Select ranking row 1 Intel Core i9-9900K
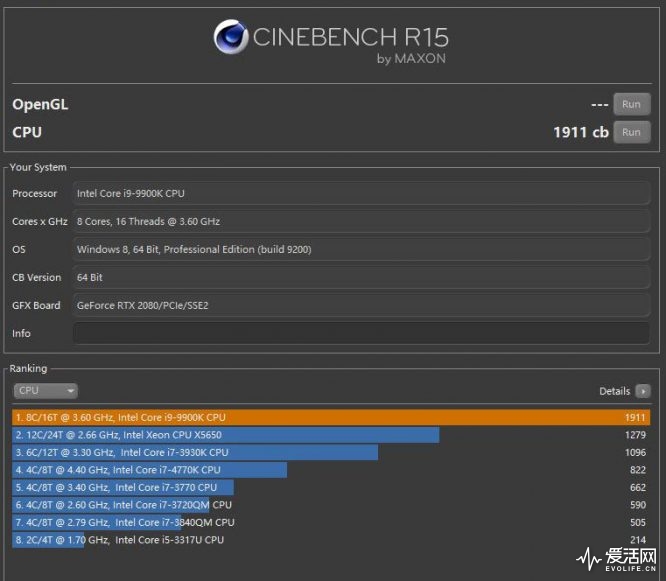This screenshot has width=666, height=581. pos(331,417)
